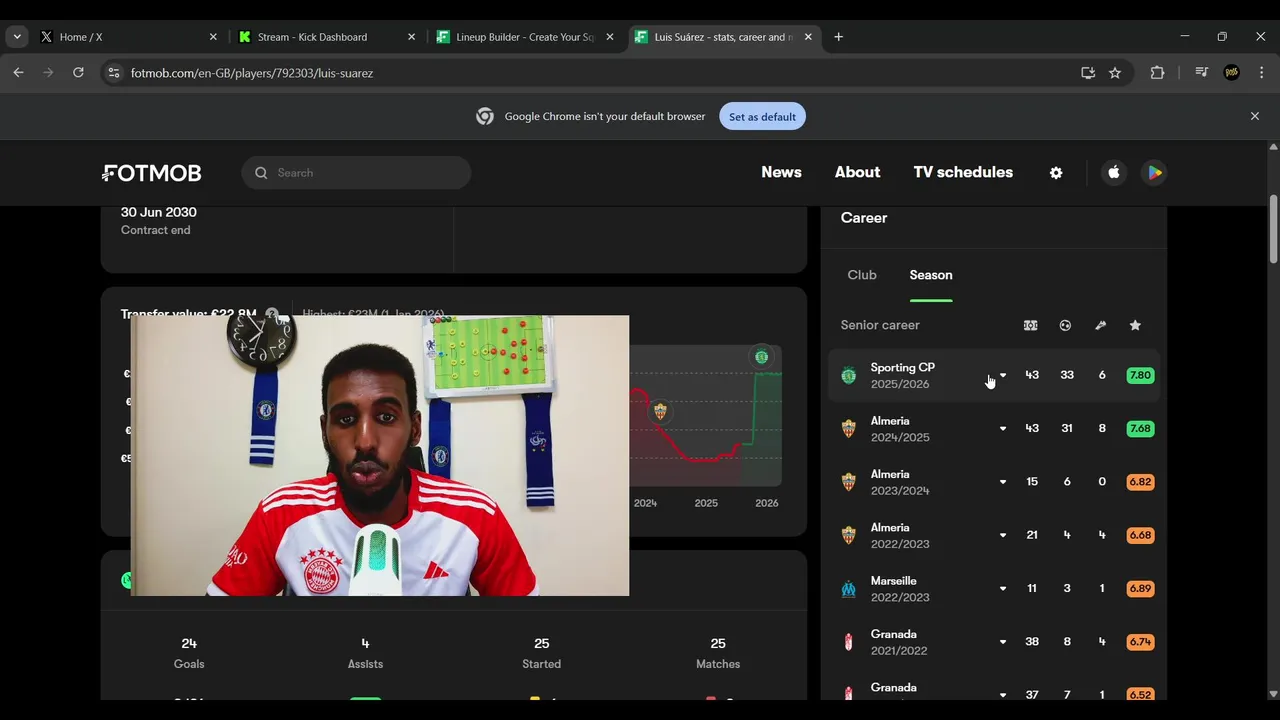Open Chrome three-dot menu

point(1261,73)
